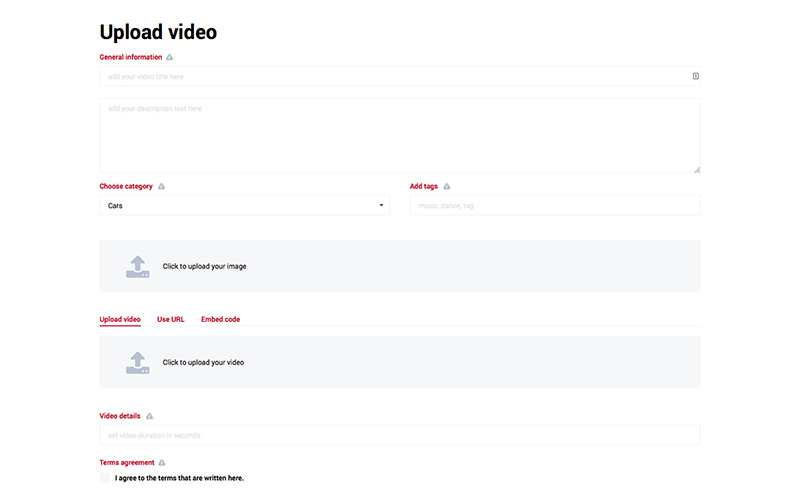Check the terms agreement checkbox
This screenshot has width=800, height=496.
(x=105, y=478)
